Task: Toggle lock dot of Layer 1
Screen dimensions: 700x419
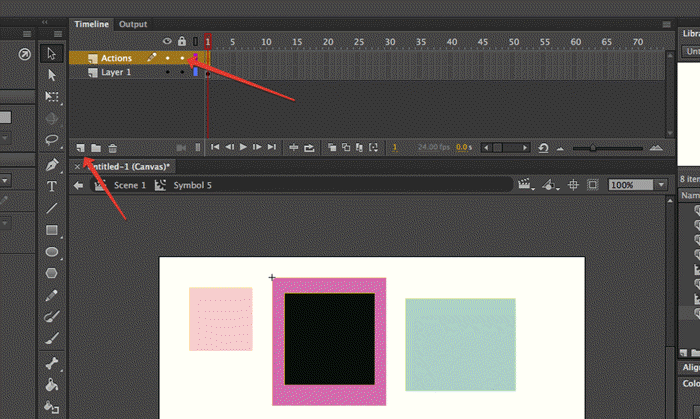Action: coord(181,73)
